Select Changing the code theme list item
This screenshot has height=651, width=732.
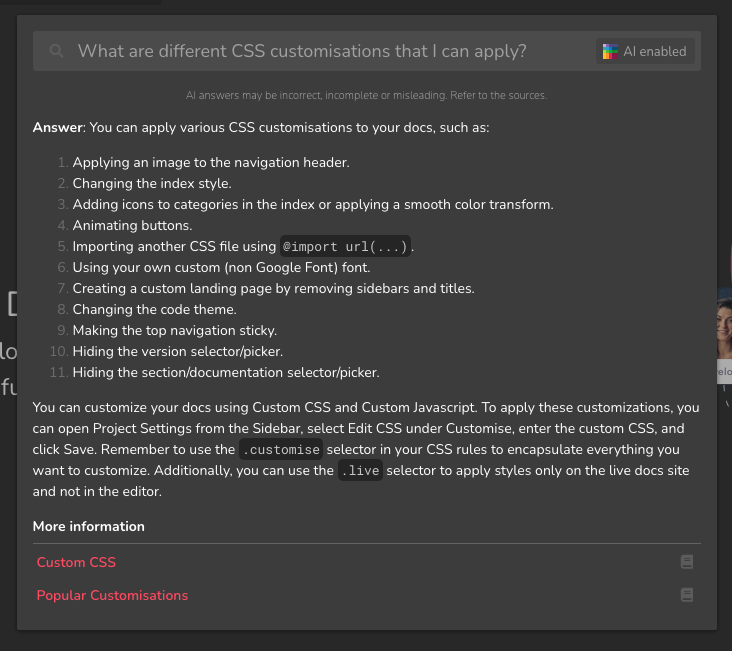click(154, 309)
